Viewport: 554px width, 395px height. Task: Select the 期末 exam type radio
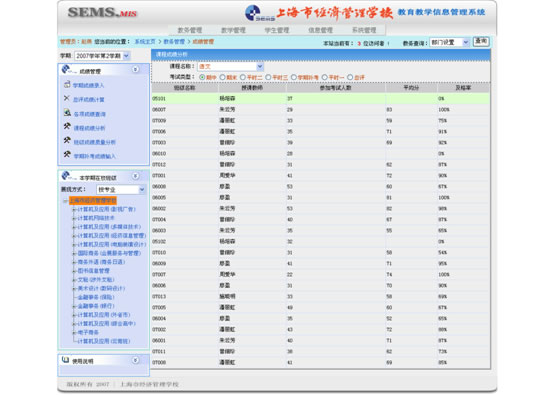point(223,77)
